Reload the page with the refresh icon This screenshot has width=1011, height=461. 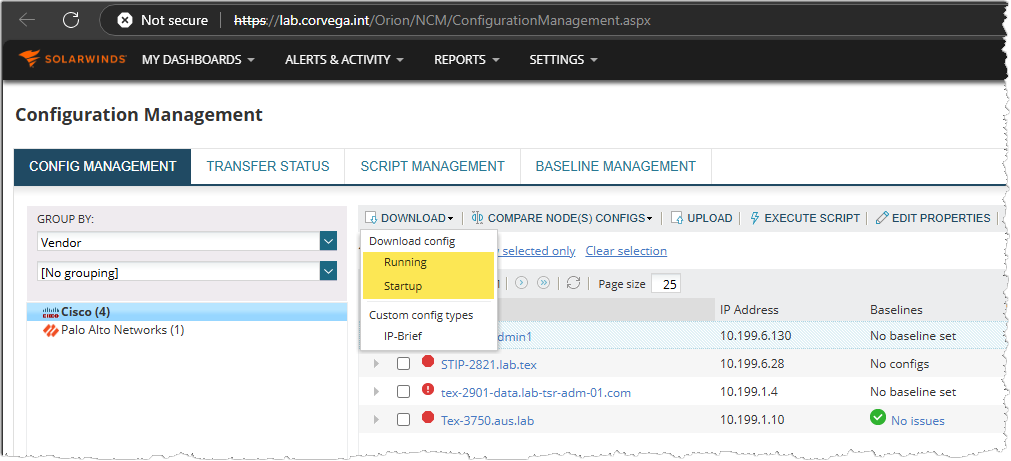point(71,20)
